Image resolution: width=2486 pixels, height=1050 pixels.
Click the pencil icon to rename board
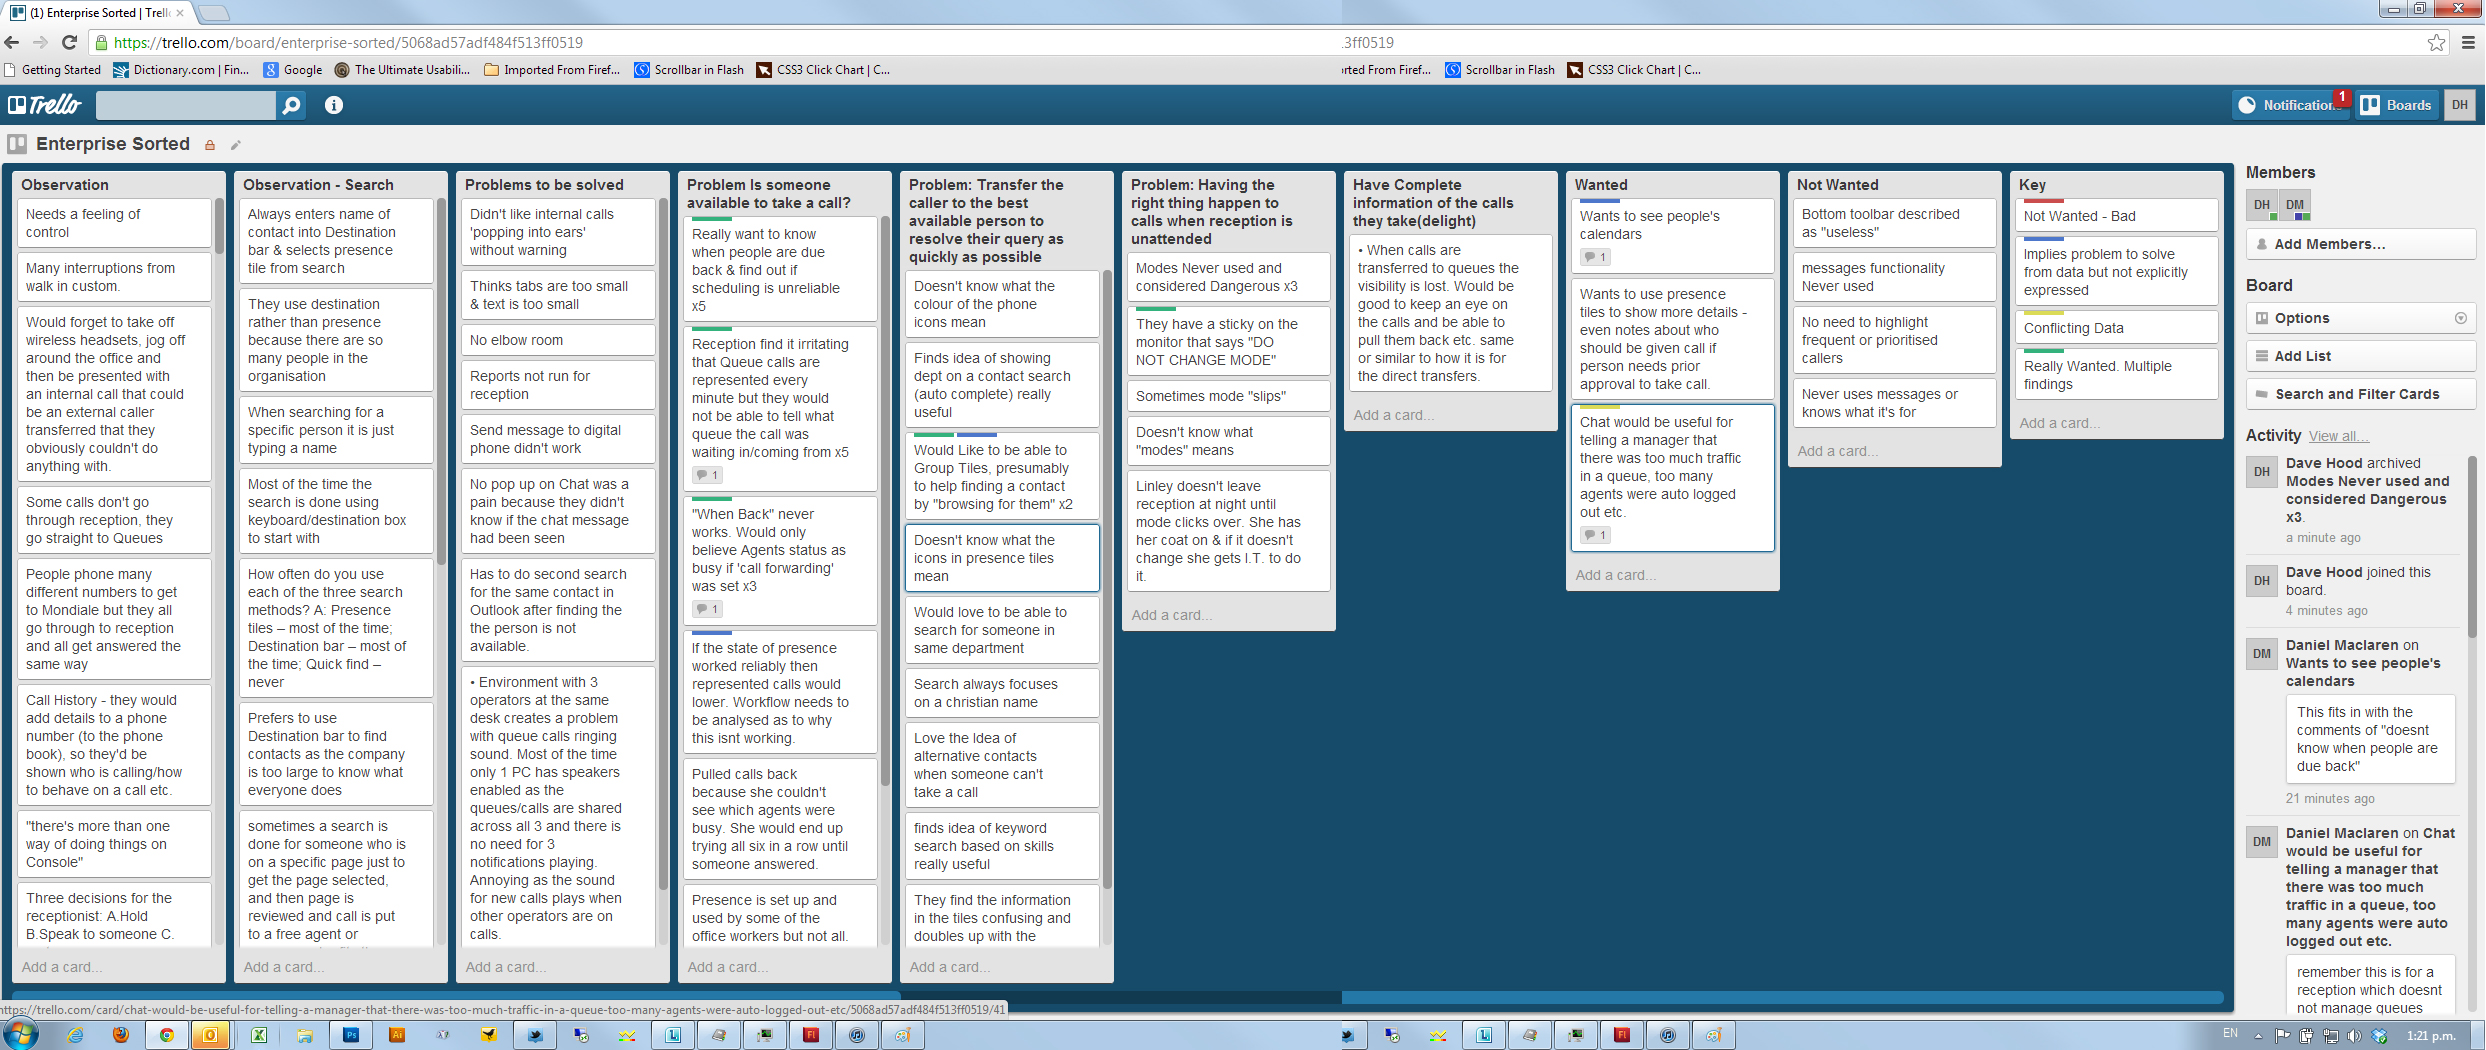pyautogui.click(x=236, y=145)
